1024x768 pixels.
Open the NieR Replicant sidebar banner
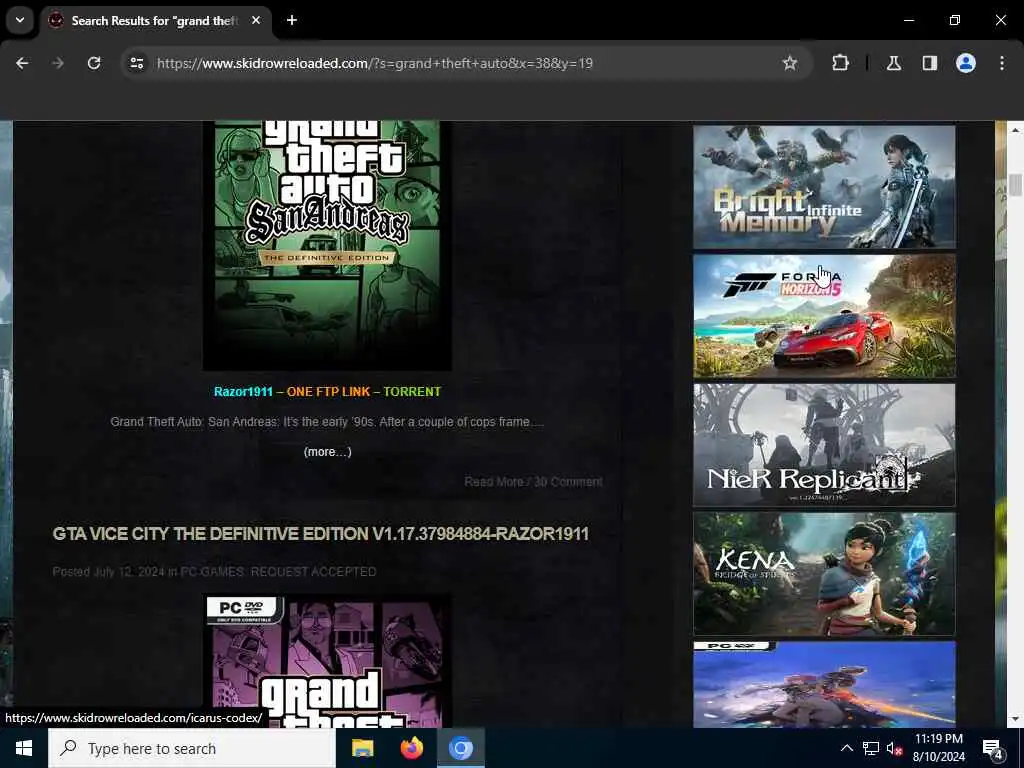pos(824,445)
